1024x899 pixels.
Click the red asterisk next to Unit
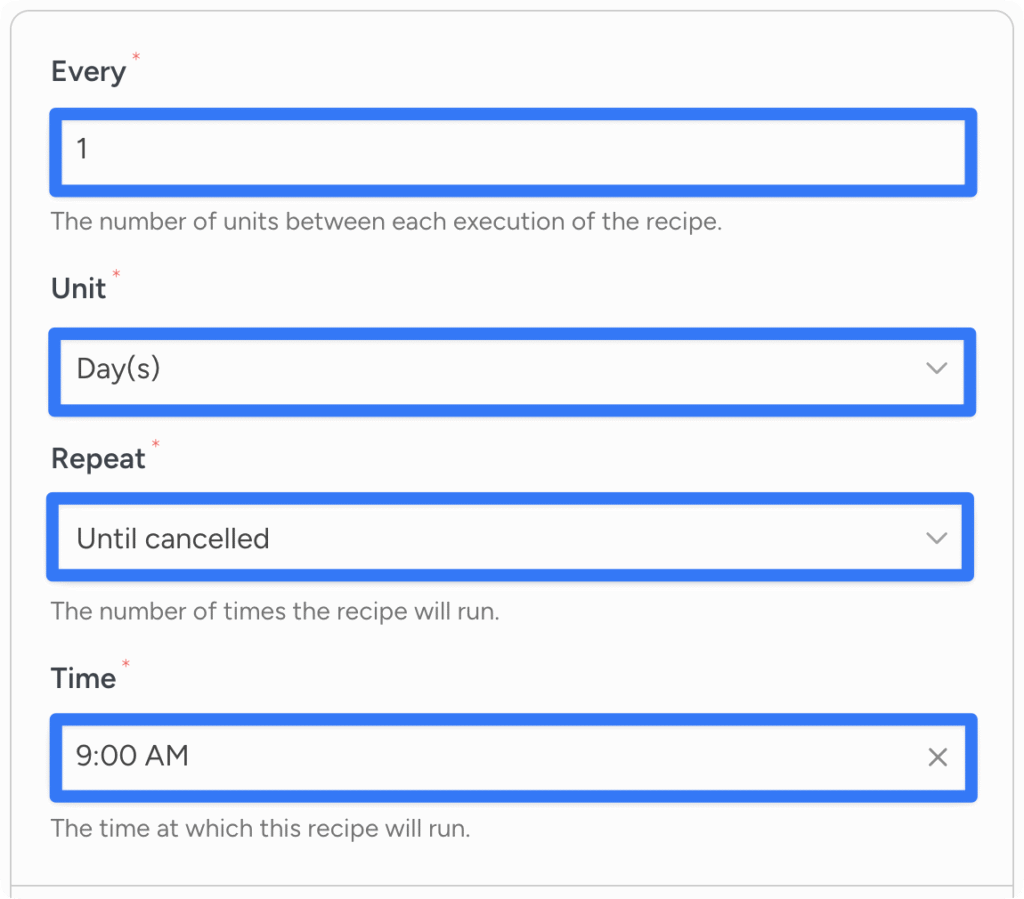(117, 274)
